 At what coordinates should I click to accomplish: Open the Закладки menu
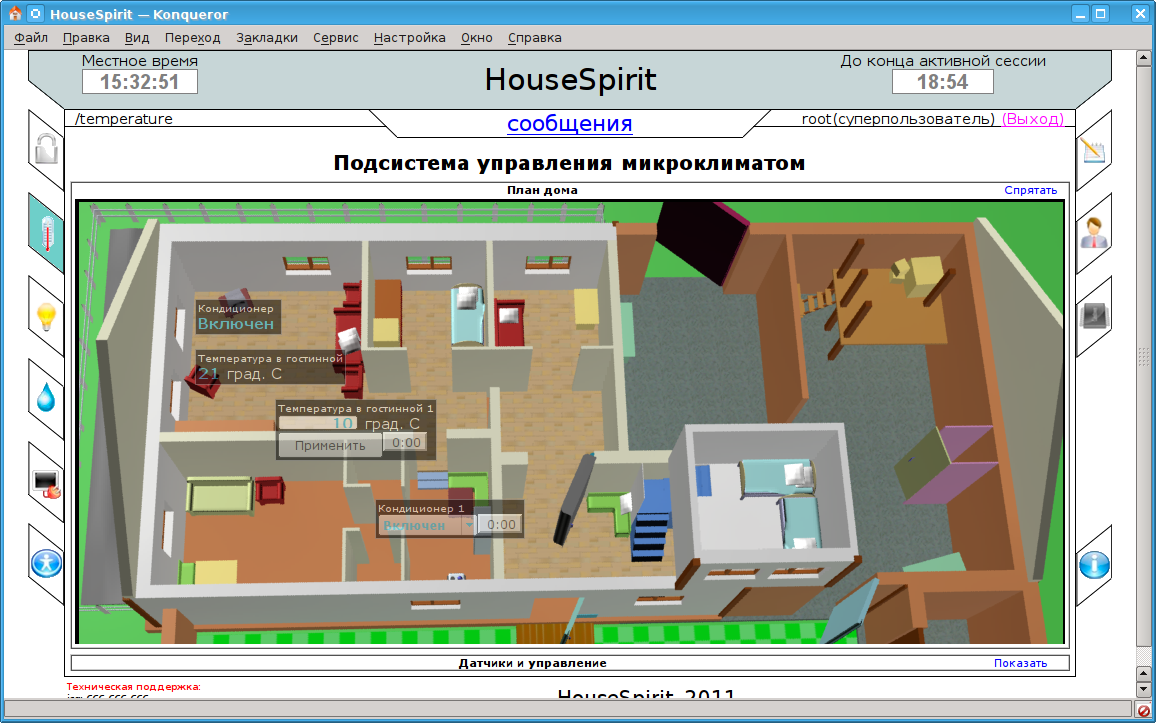[267, 38]
